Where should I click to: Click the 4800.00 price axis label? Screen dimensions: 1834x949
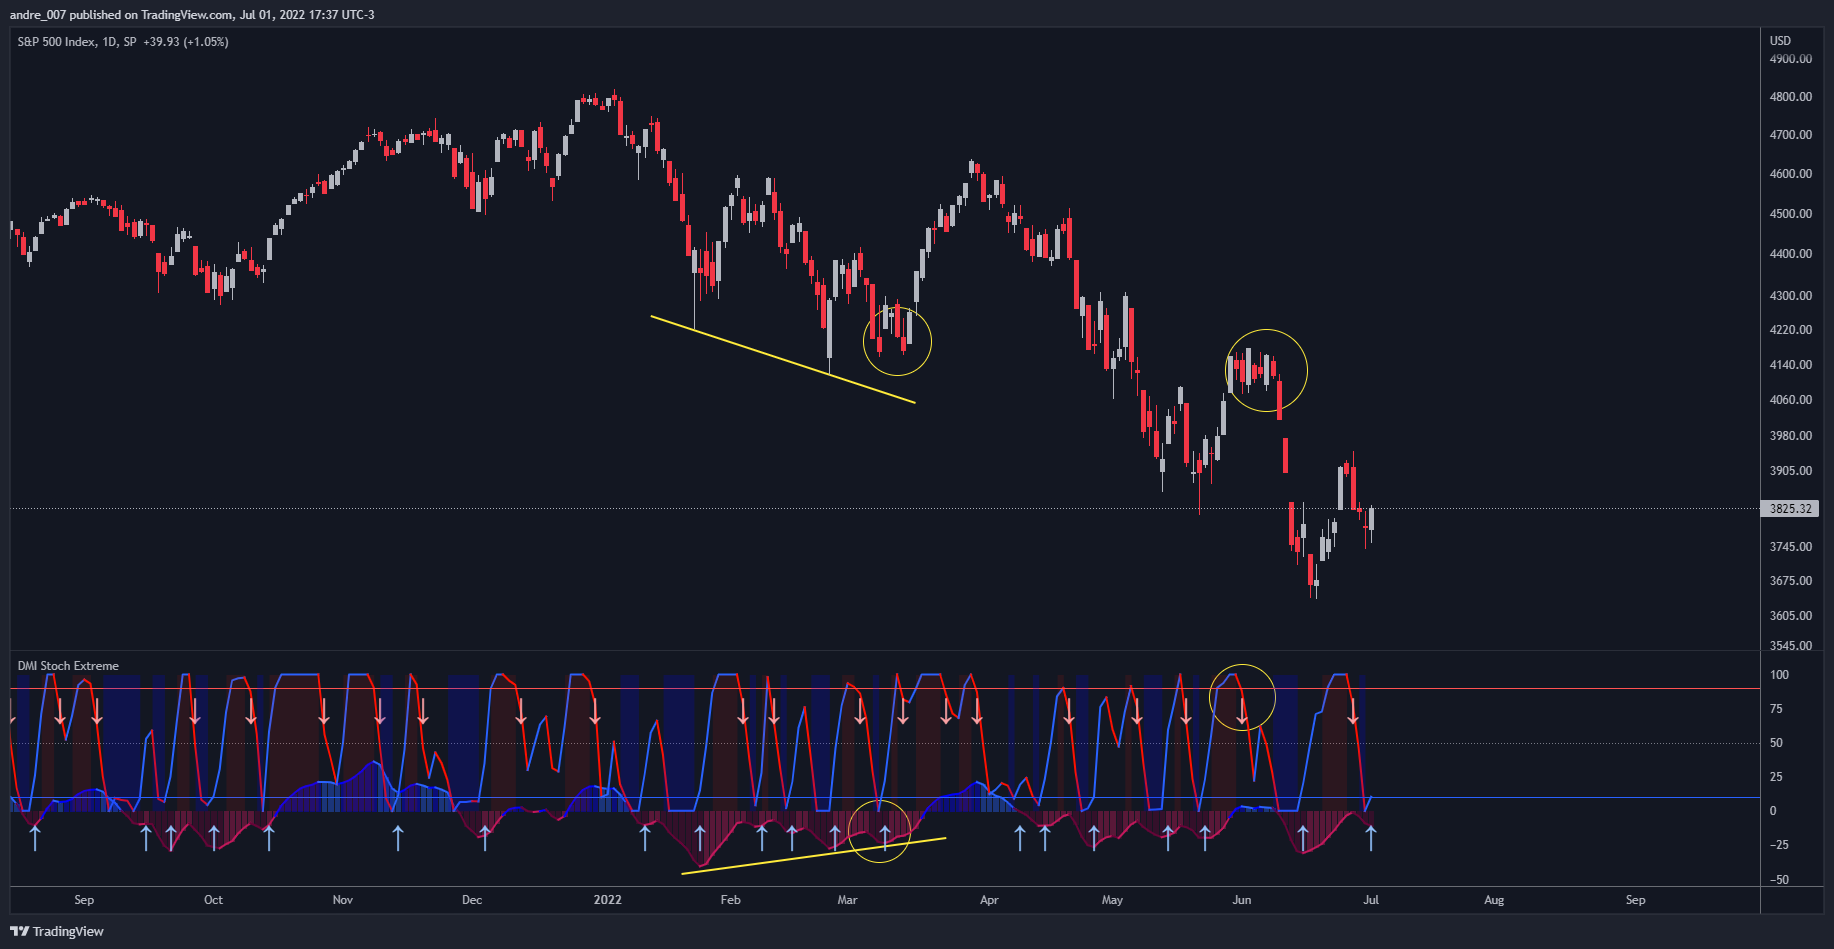point(1790,97)
